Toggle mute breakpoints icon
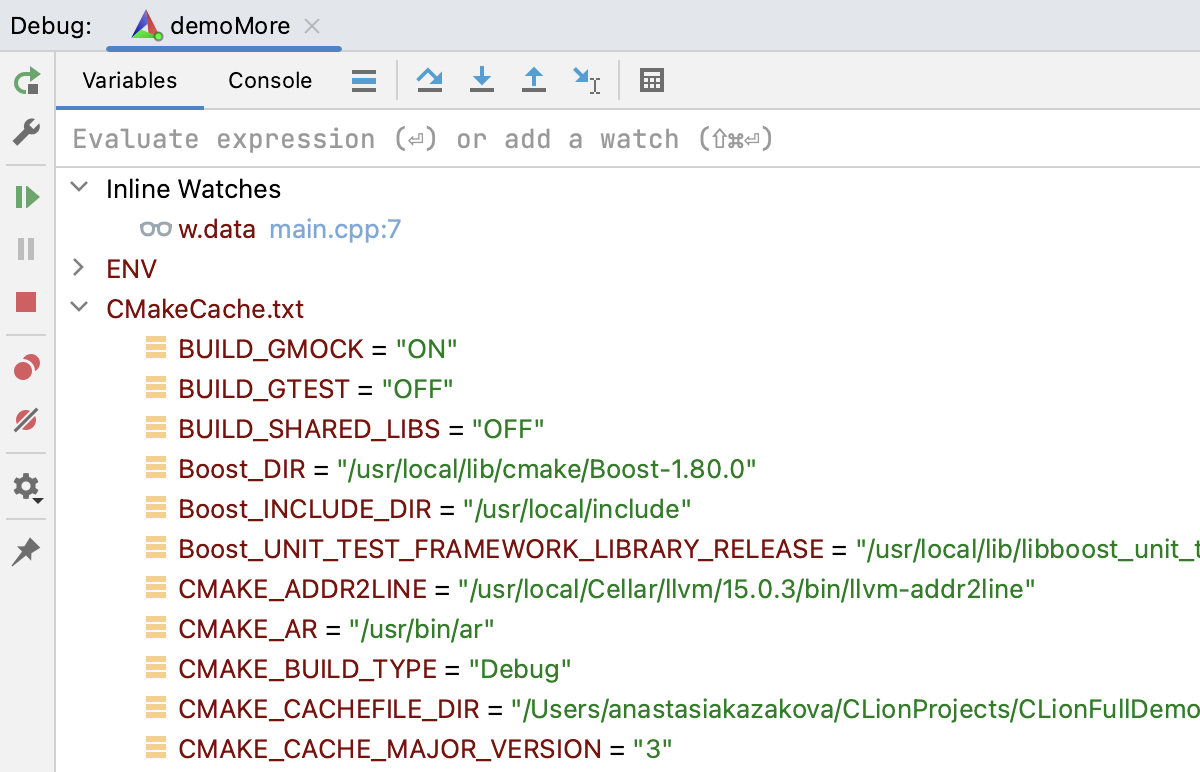This screenshot has height=772, width=1200. pyautogui.click(x=27, y=421)
